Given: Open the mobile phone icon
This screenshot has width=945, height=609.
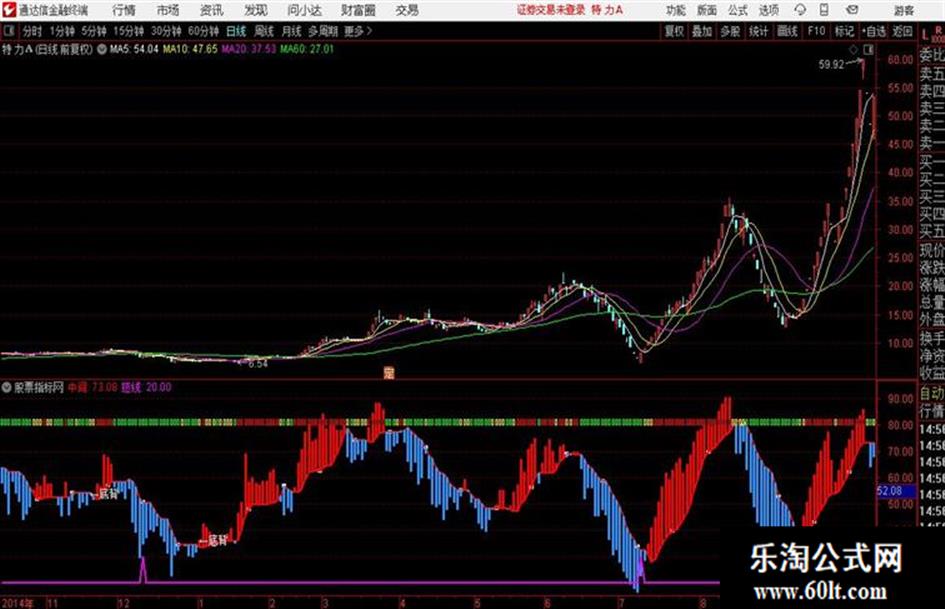Looking at the screenshot, I should [x=824, y=10].
